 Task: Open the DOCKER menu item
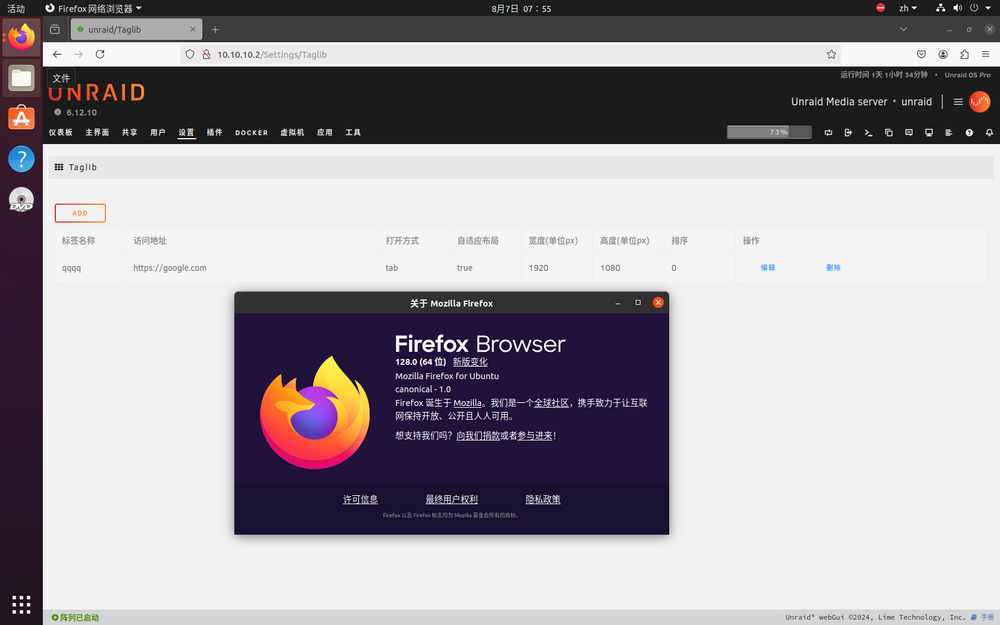coord(251,133)
